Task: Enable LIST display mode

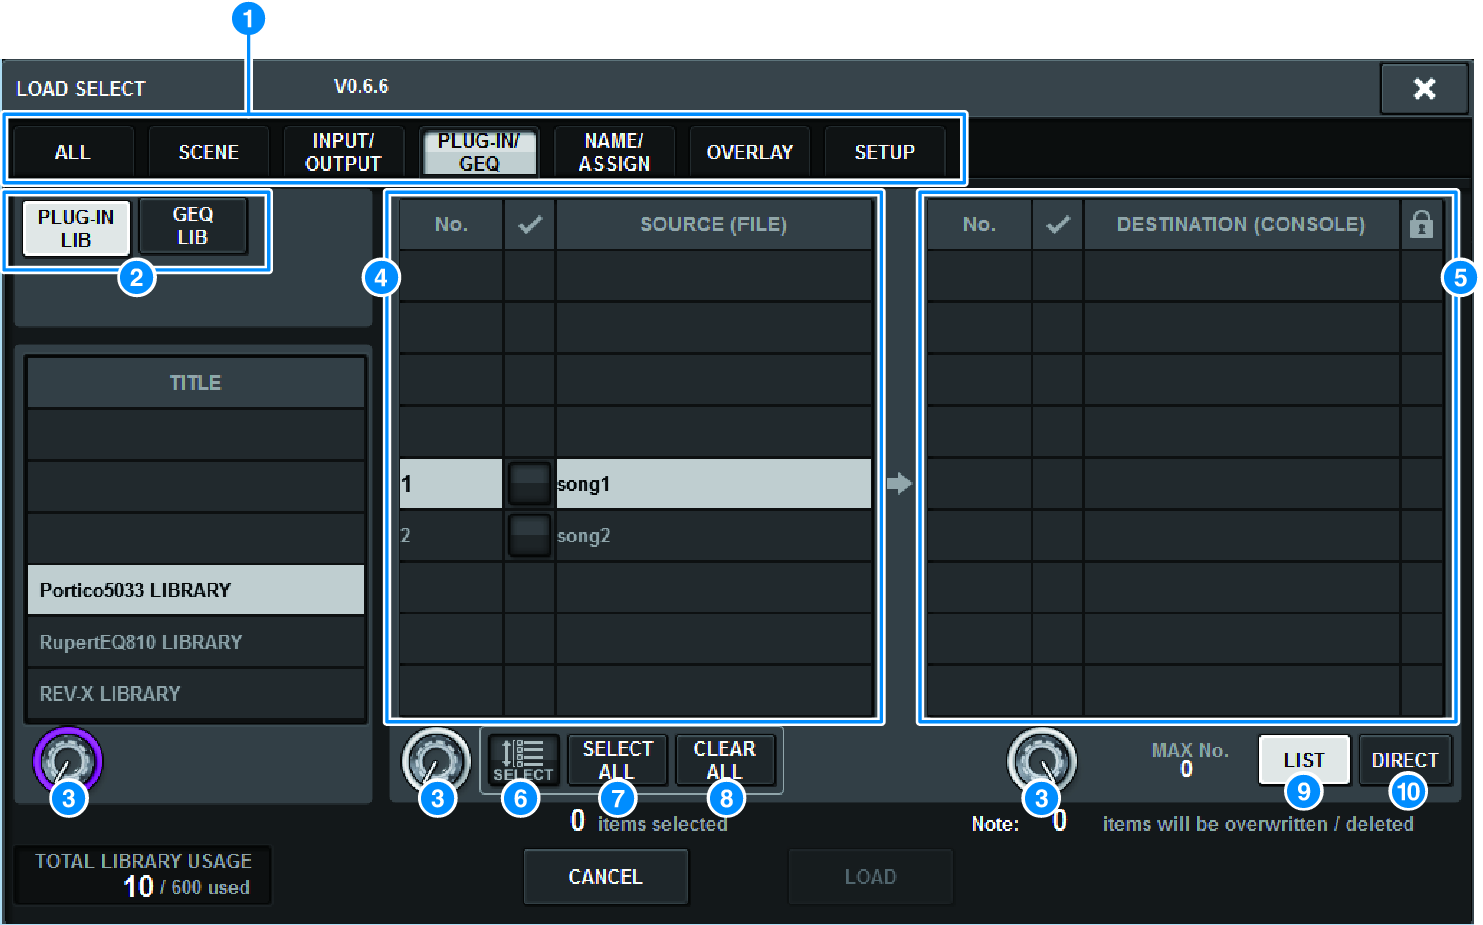Action: click(x=1303, y=760)
